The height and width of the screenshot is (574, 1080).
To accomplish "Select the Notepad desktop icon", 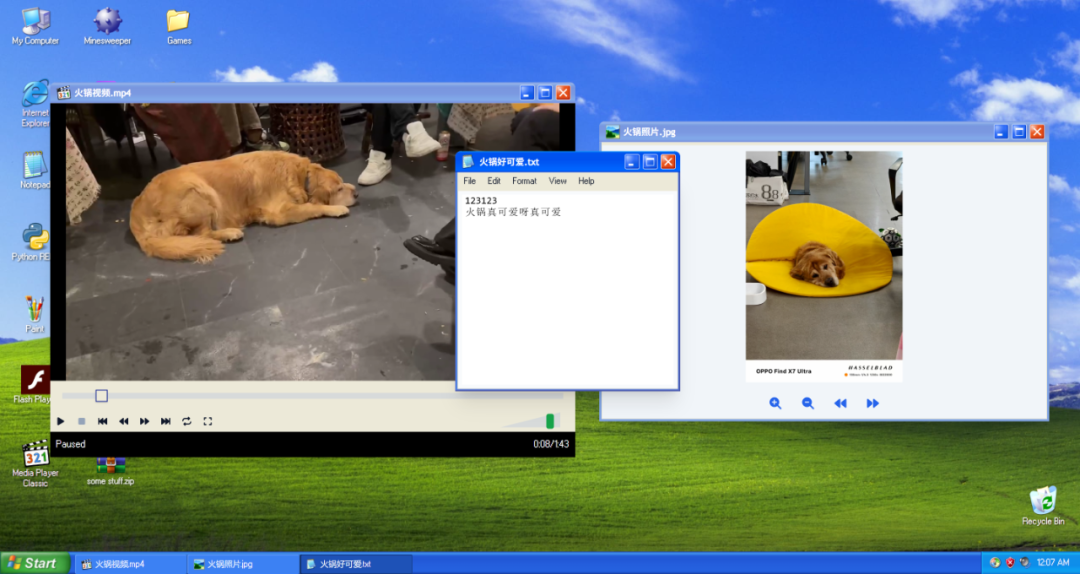I will [34, 170].
